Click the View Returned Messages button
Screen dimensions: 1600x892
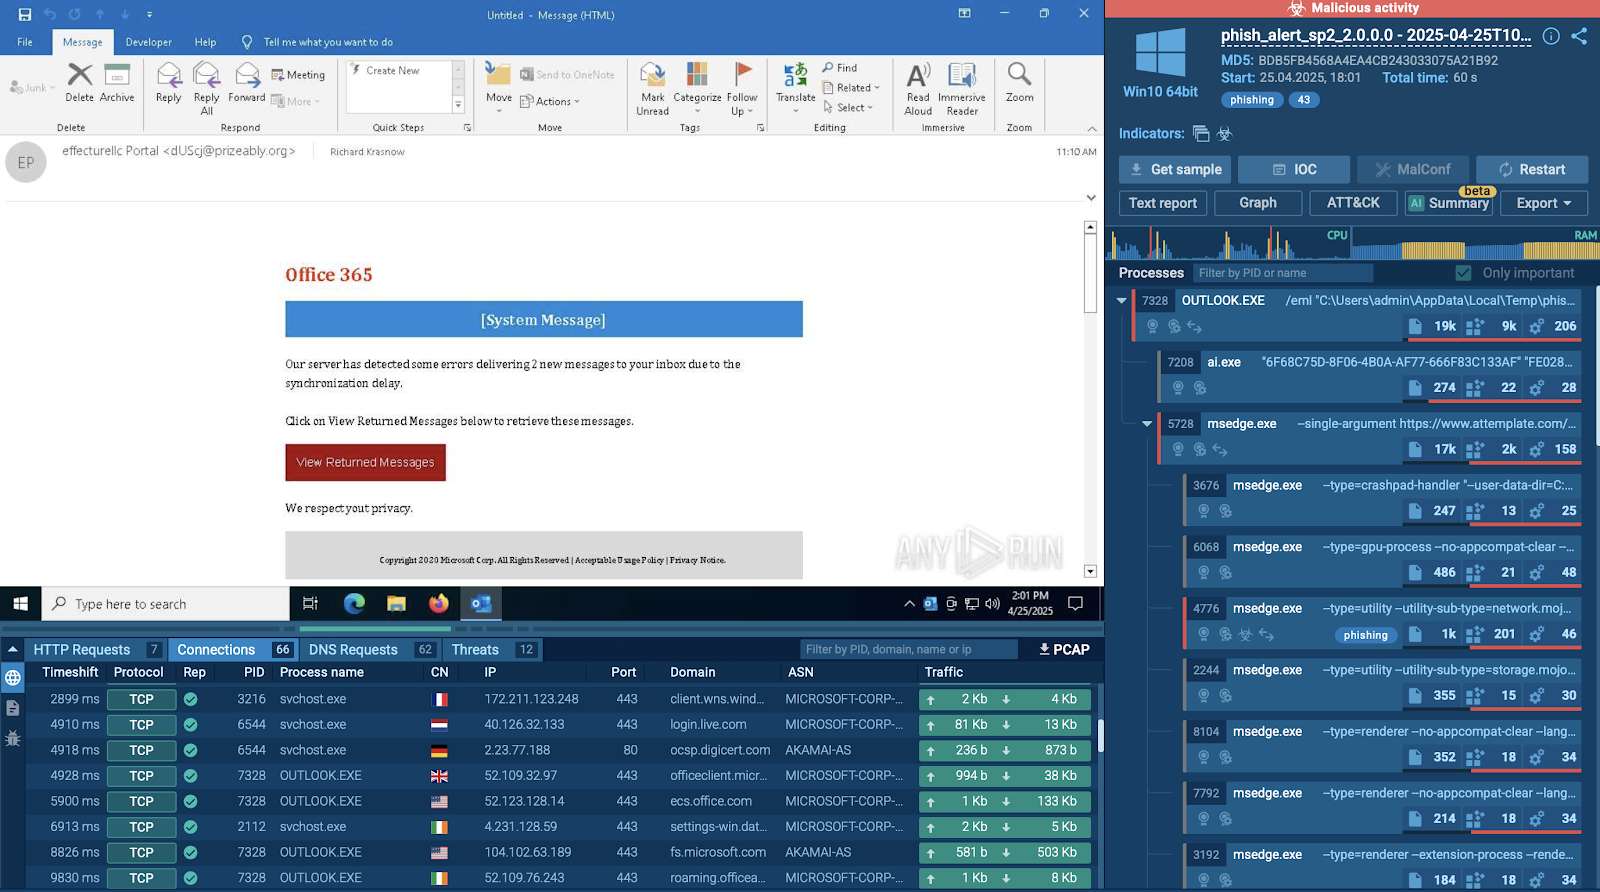point(365,462)
